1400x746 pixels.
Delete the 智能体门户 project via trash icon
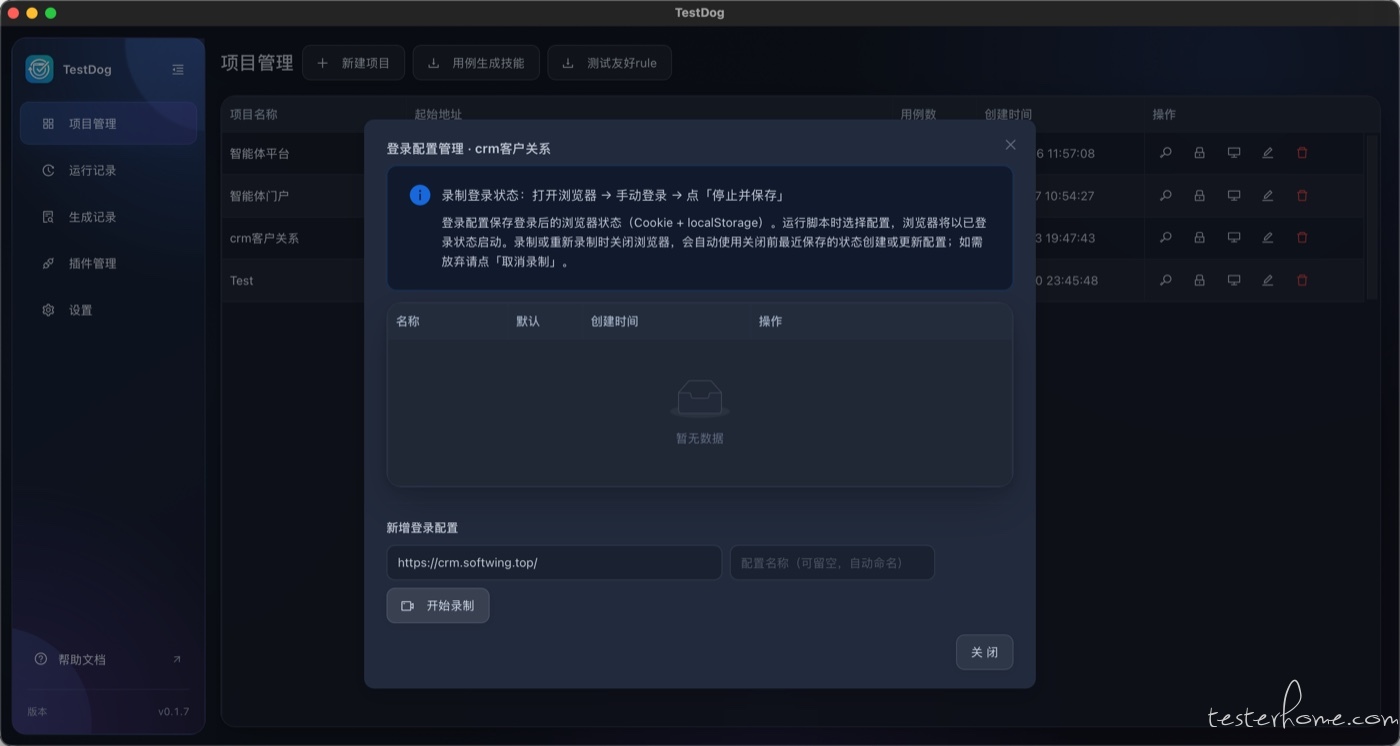point(1302,196)
